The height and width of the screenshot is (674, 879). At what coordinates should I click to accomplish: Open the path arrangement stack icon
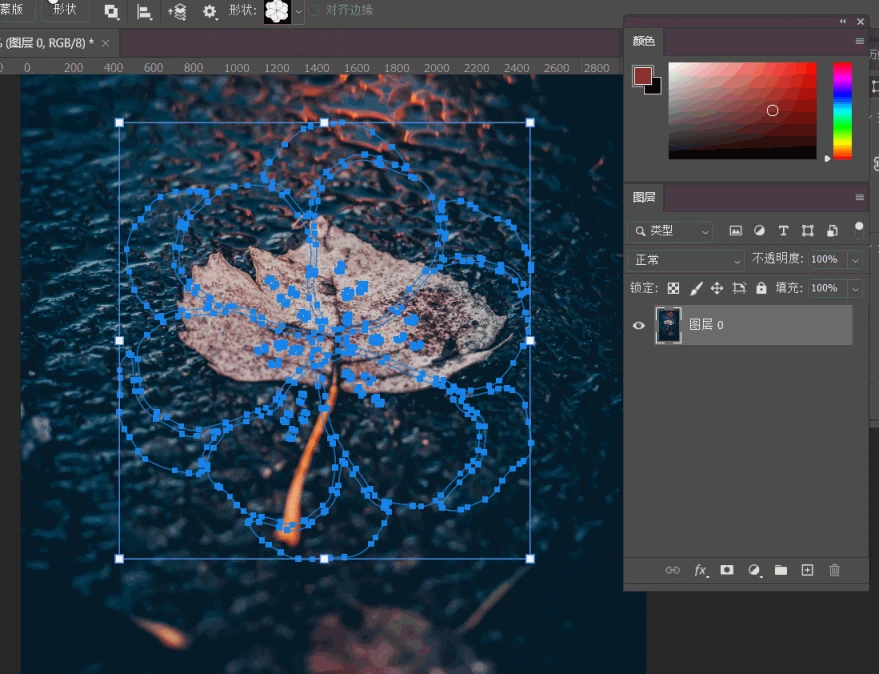click(x=177, y=11)
